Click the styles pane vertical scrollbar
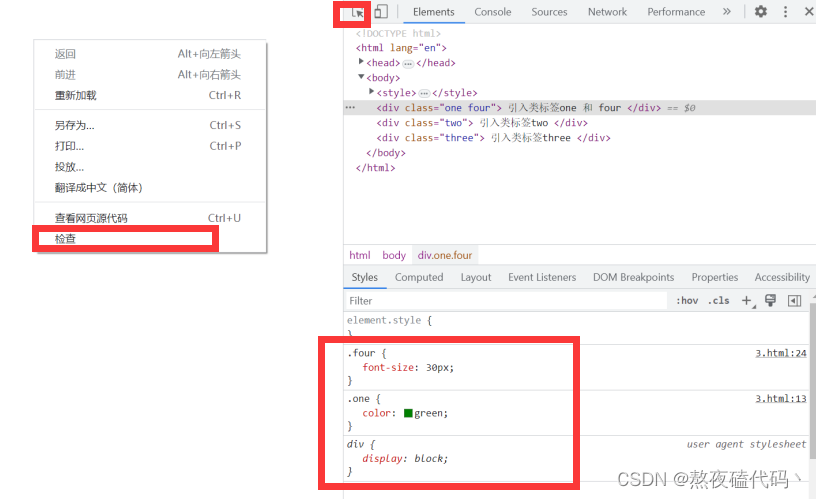Image resolution: width=816 pixels, height=499 pixels. [813, 382]
